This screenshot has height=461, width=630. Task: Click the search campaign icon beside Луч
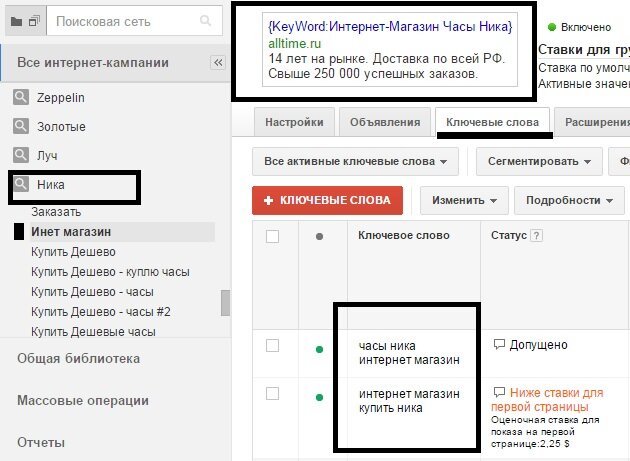click(x=21, y=155)
